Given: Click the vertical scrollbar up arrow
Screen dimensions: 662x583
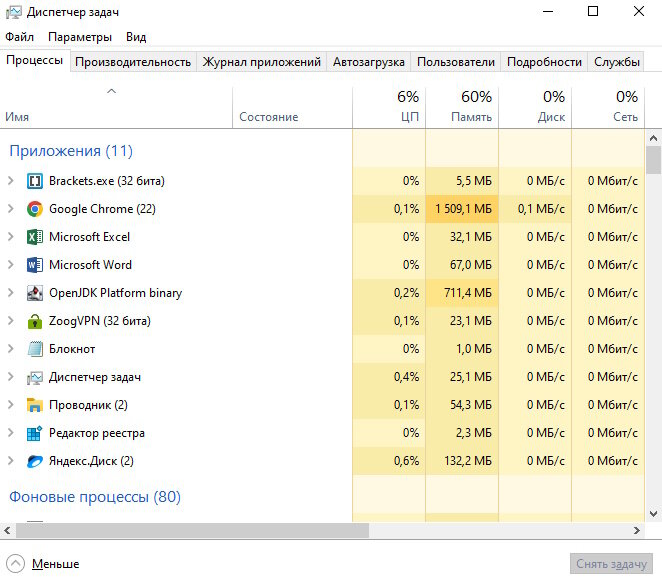Looking at the screenshot, I should tap(653, 138).
